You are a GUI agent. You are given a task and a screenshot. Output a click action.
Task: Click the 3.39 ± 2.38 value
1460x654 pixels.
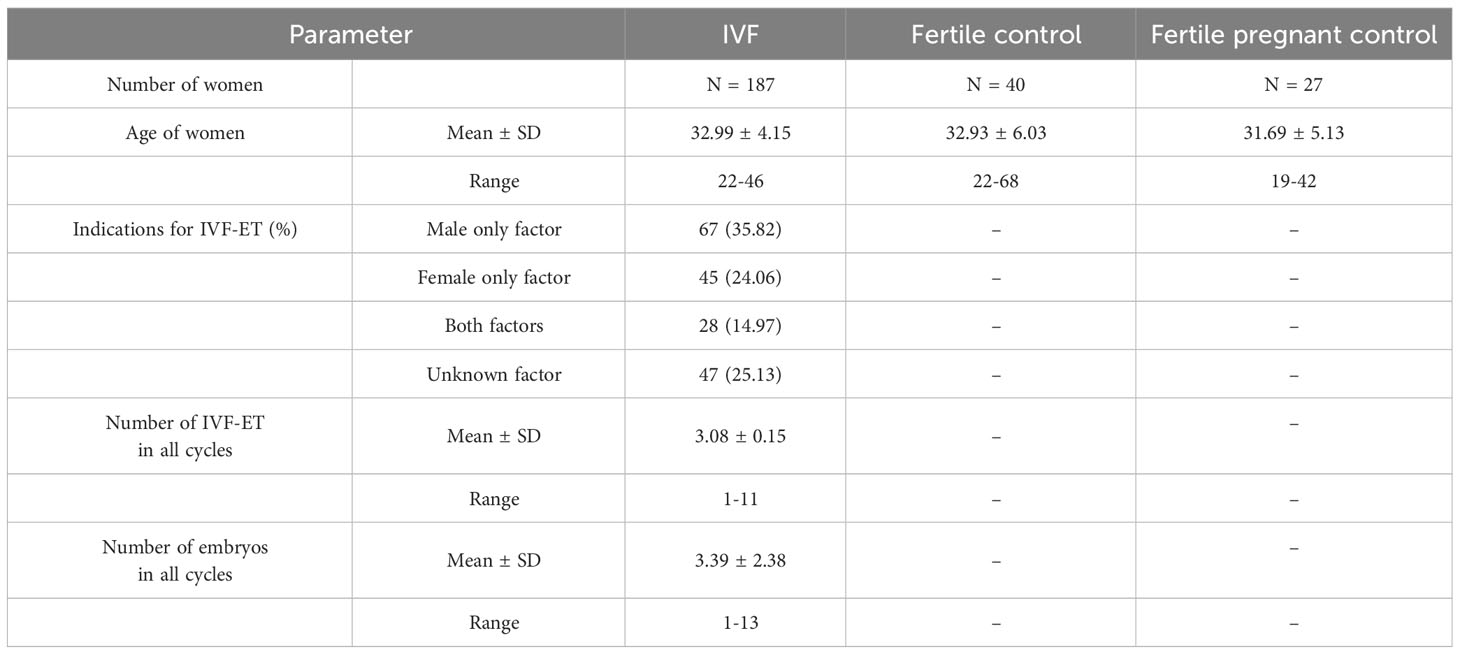coord(736,561)
